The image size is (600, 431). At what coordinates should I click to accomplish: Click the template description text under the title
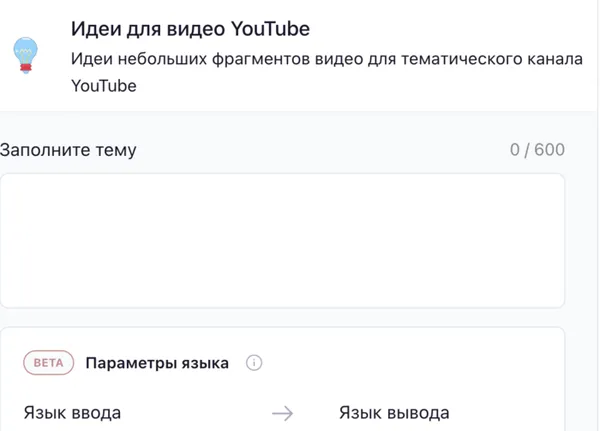click(326, 60)
